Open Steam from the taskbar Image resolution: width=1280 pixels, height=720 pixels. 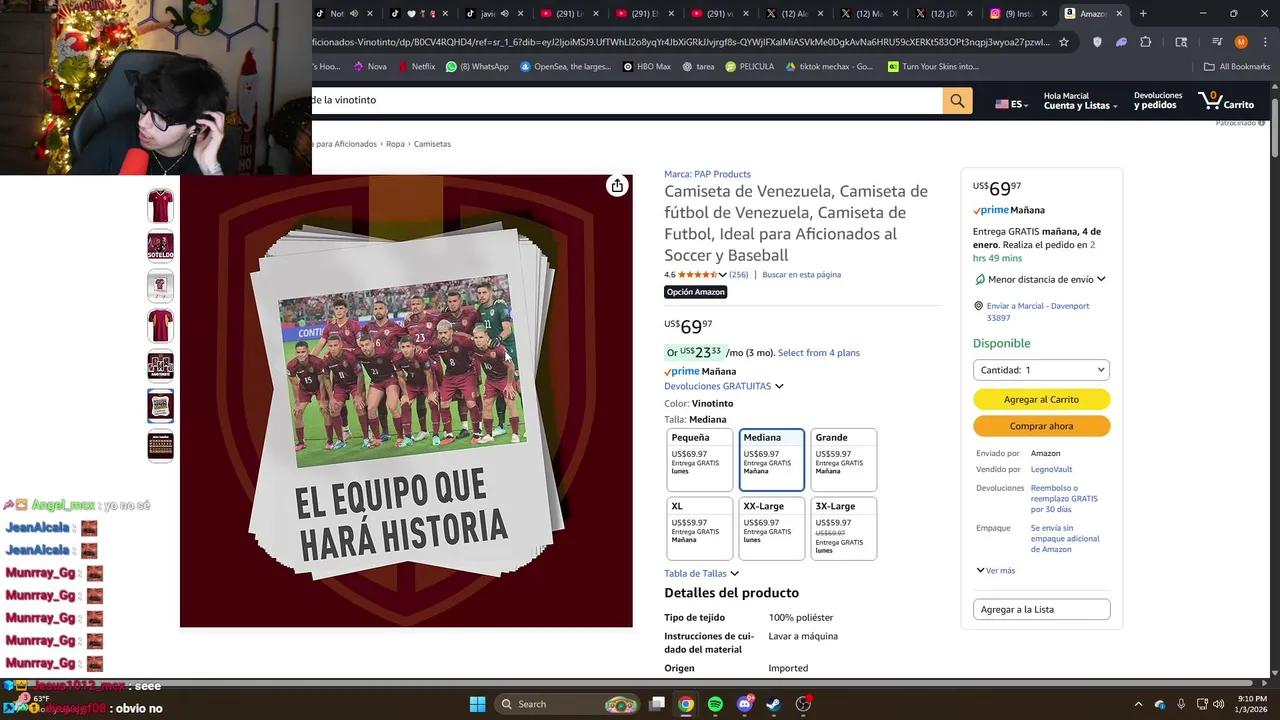click(773, 704)
